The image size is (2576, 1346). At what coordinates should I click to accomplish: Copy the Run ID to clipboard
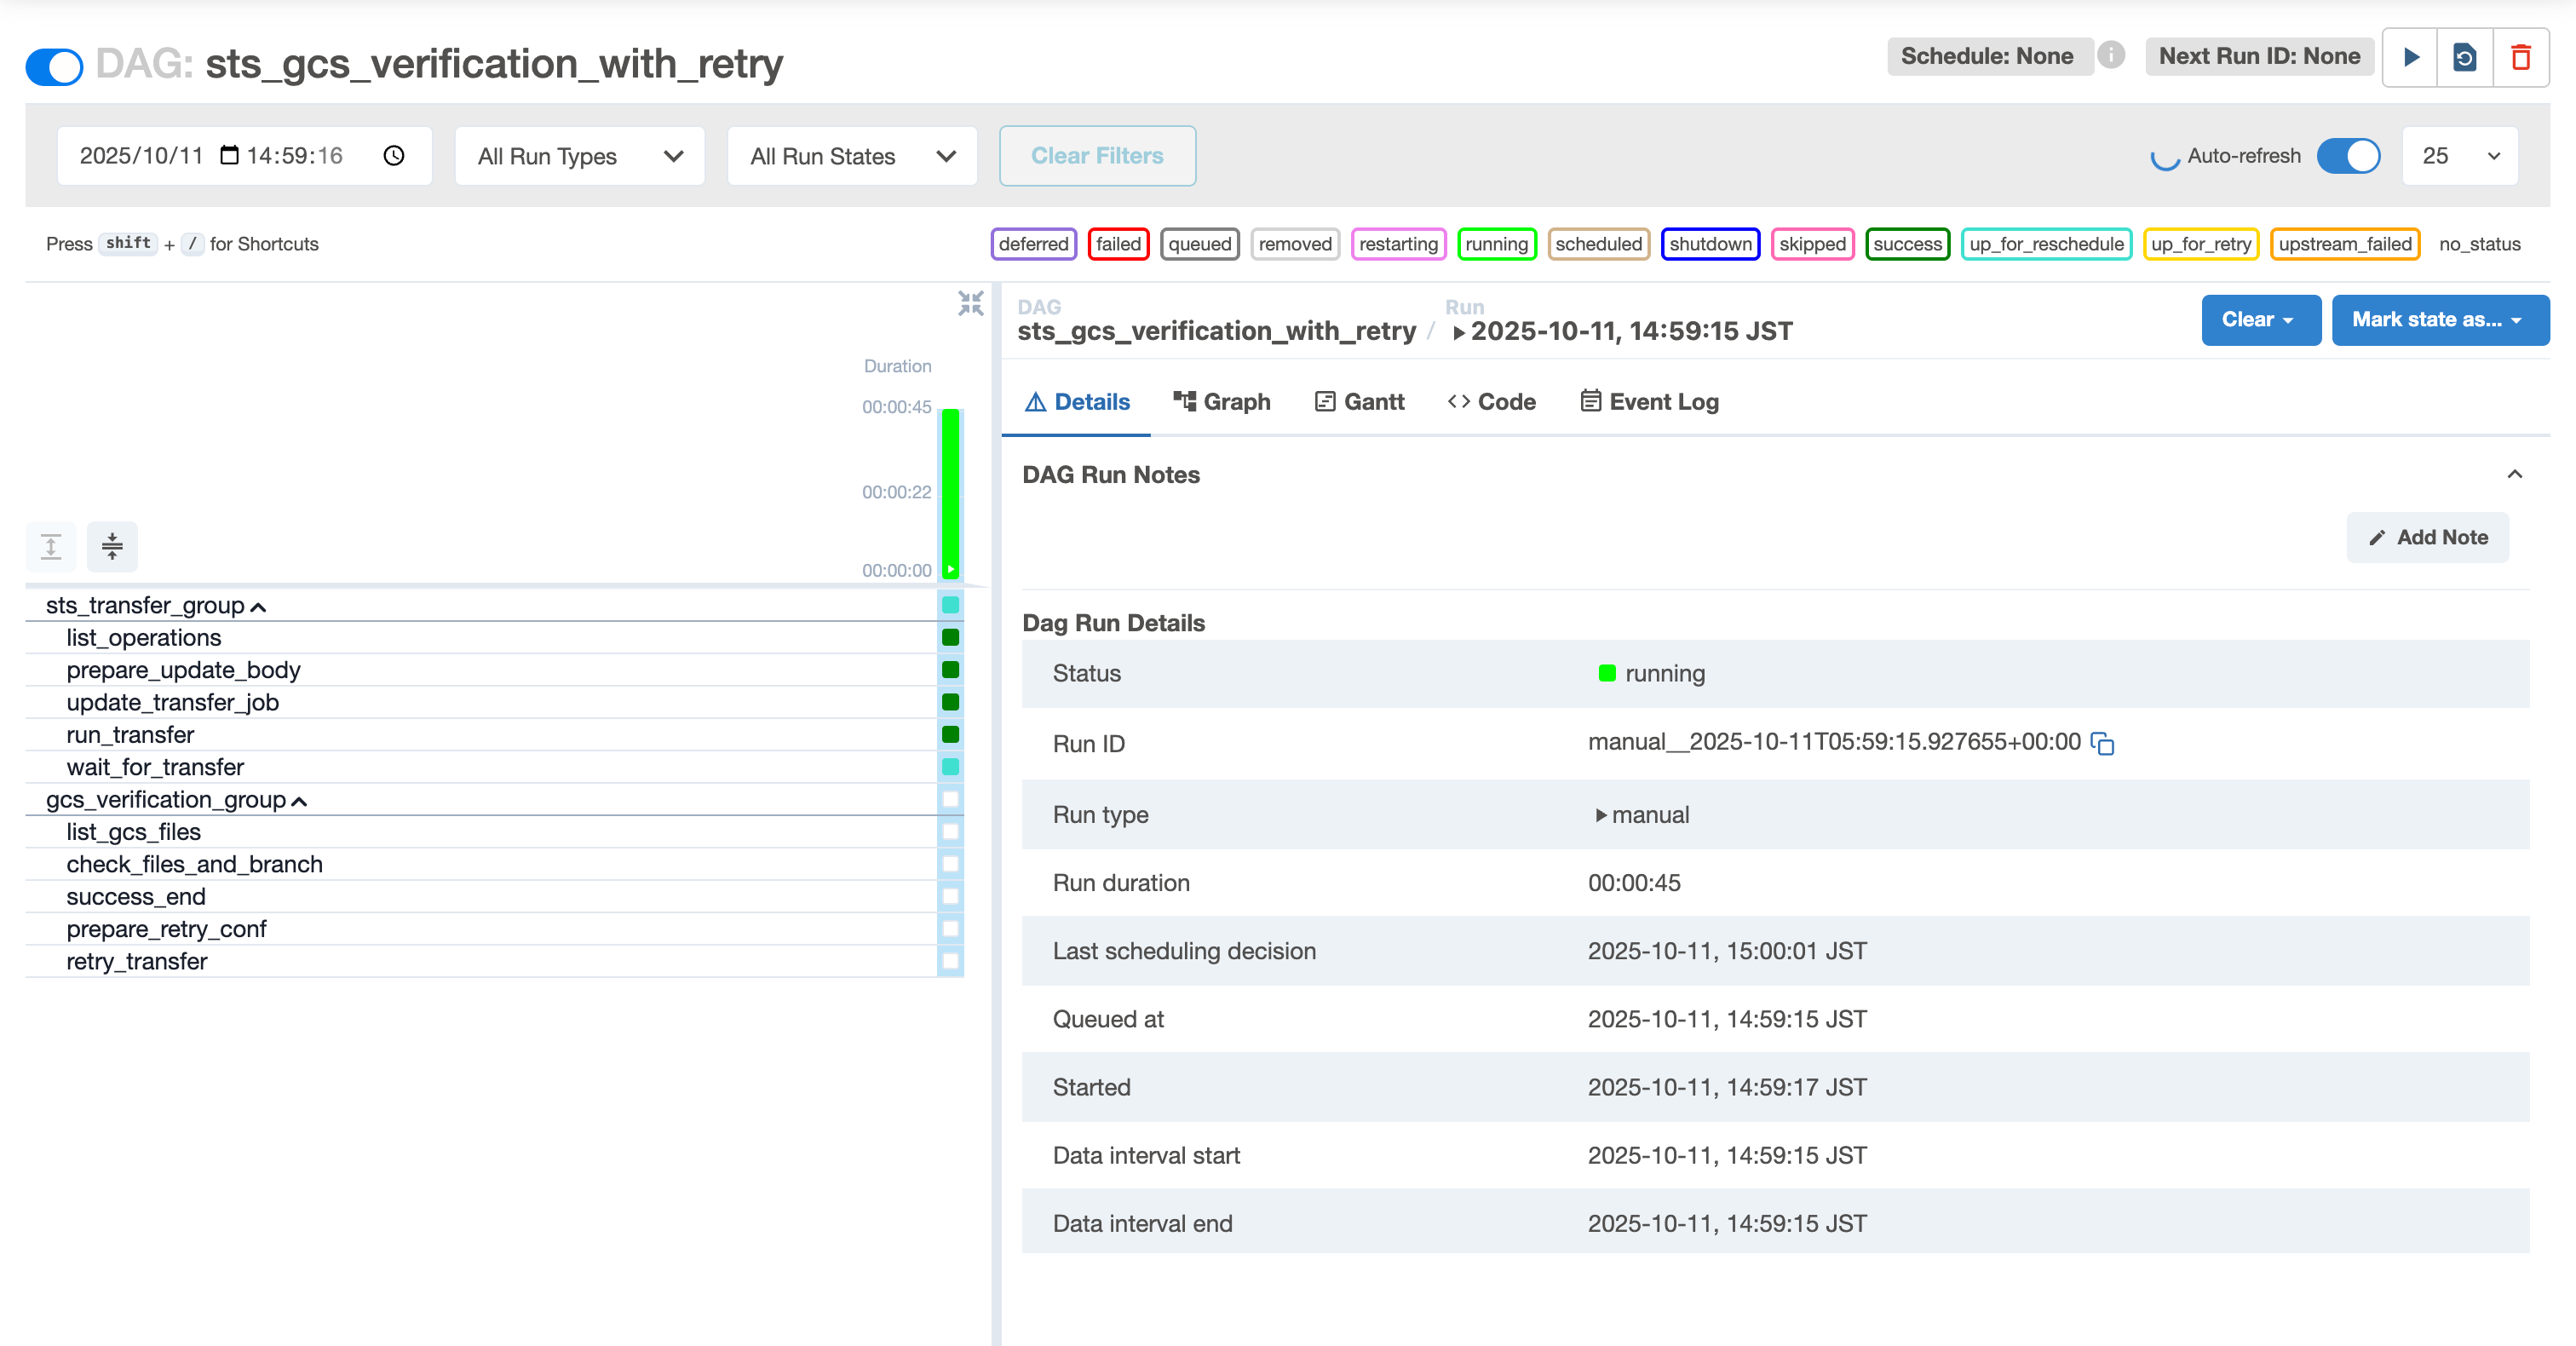[x=2102, y=743]
